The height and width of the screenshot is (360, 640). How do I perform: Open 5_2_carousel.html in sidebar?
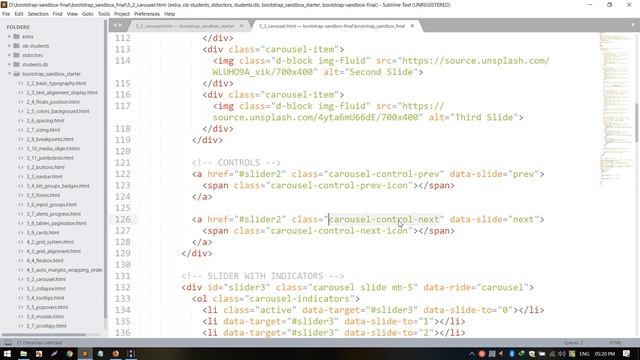pyautogui.click(x=46, y=279)
